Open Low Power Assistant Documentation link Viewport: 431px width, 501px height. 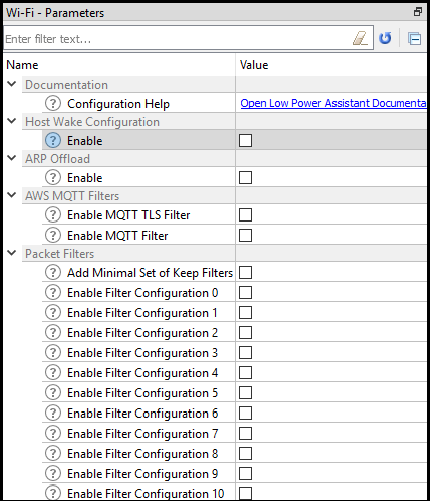(x=333, y=103)
